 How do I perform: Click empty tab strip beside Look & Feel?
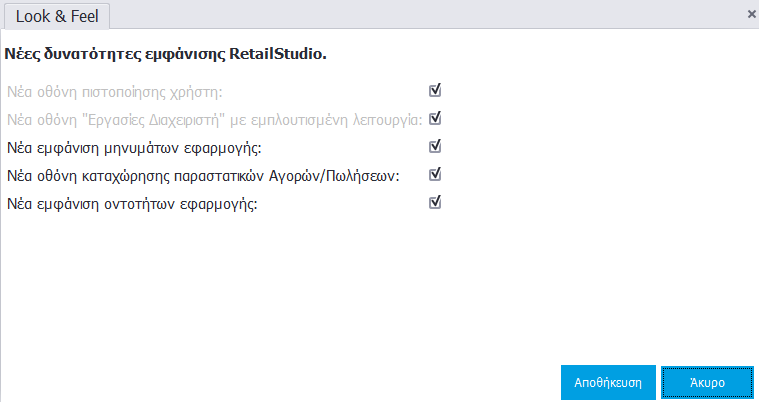[x=400, y=15]
